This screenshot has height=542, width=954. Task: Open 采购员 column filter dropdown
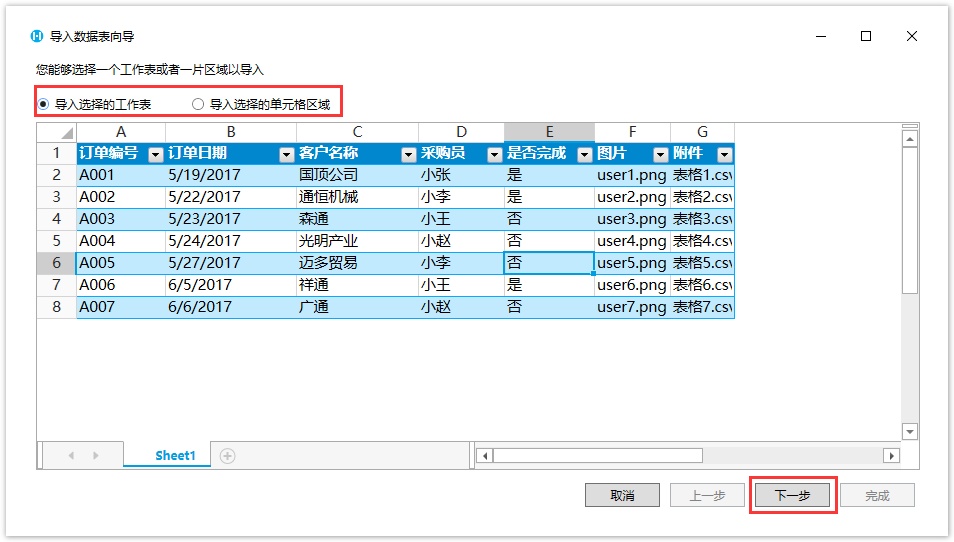tap(494, 155)
